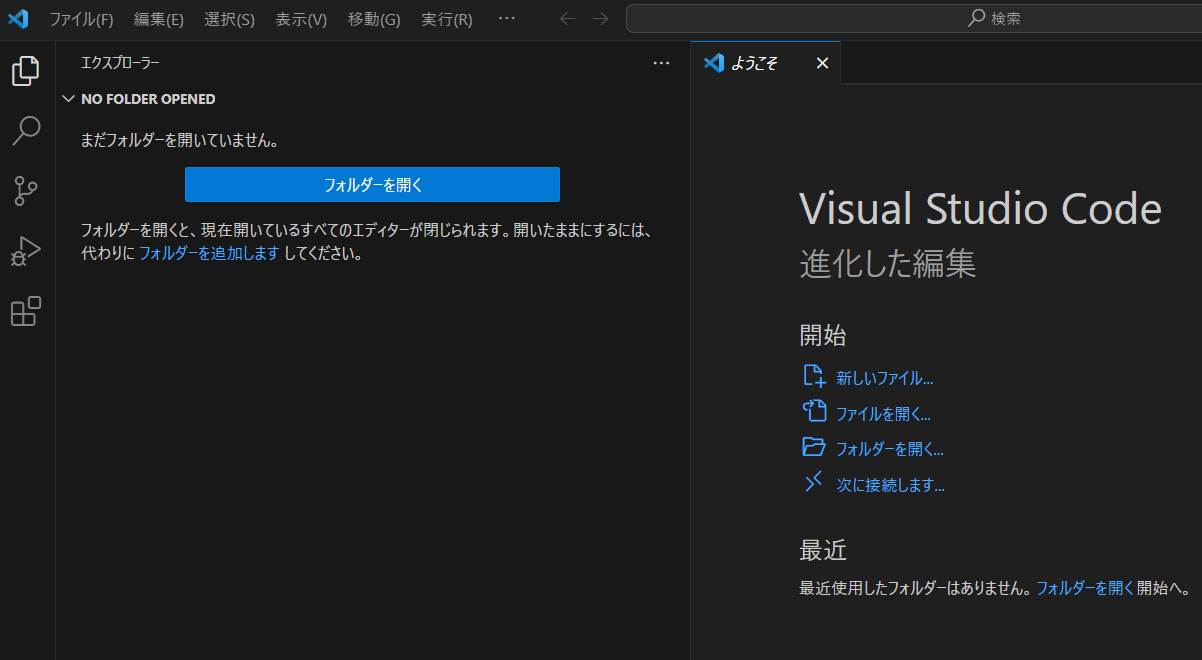Screen dimensions: 1202x660
Task: Click the open file icon beside ファイルを開く
Action: (814, 411)
